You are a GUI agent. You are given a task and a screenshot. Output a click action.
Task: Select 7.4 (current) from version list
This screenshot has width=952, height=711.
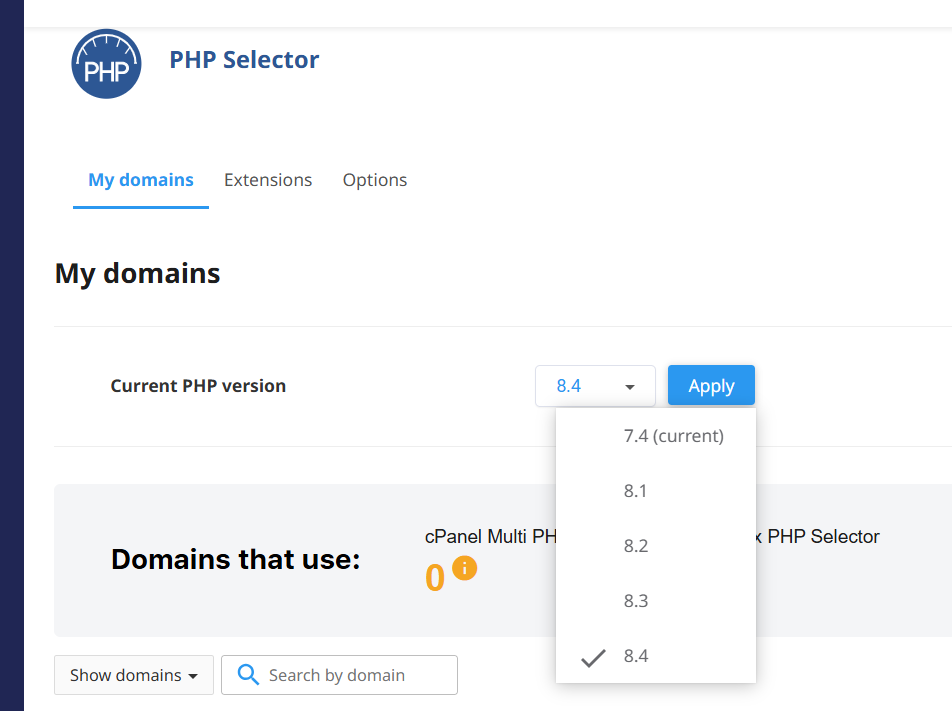coord(673,436)
